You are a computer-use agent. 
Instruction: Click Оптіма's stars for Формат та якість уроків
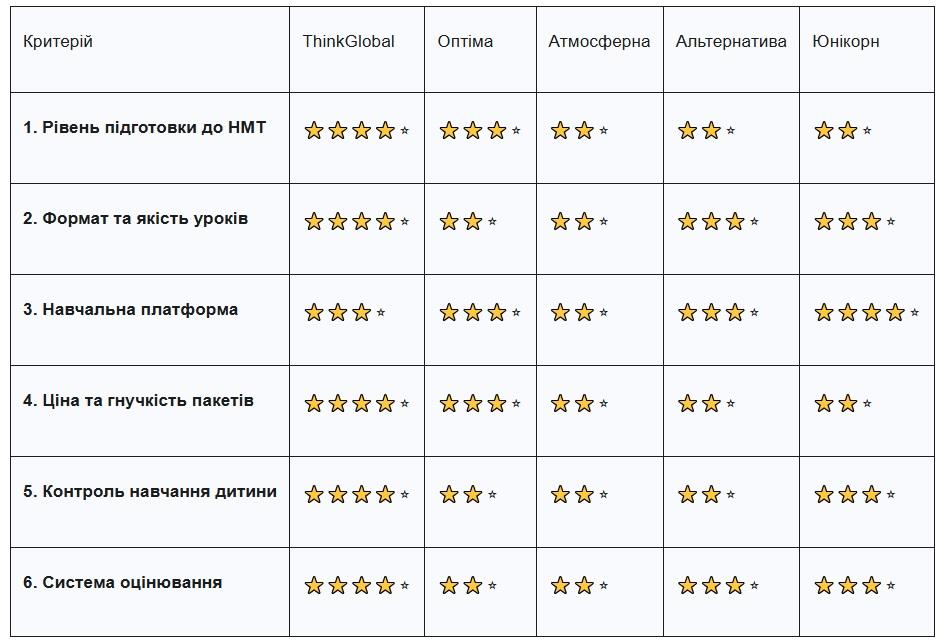(467, 222)
